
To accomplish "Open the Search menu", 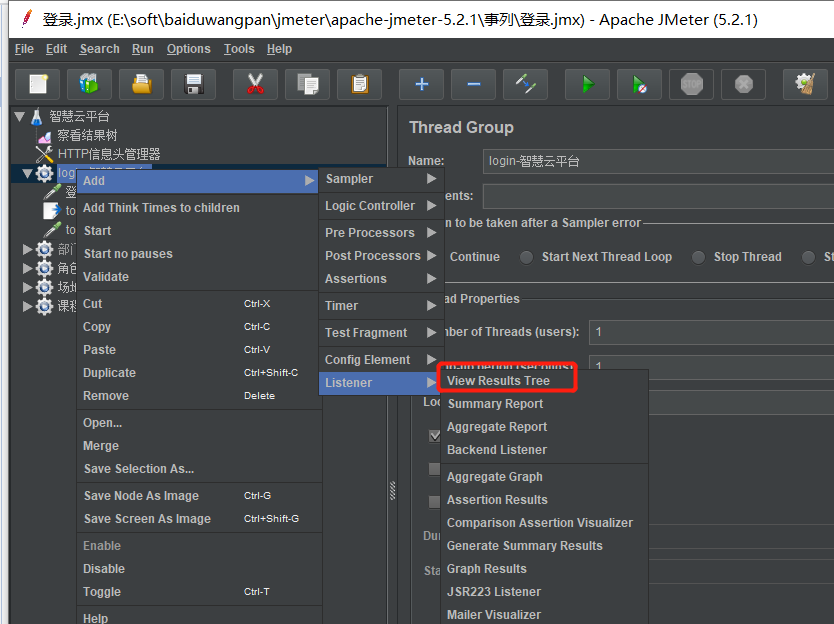I will tap(99, 49).
